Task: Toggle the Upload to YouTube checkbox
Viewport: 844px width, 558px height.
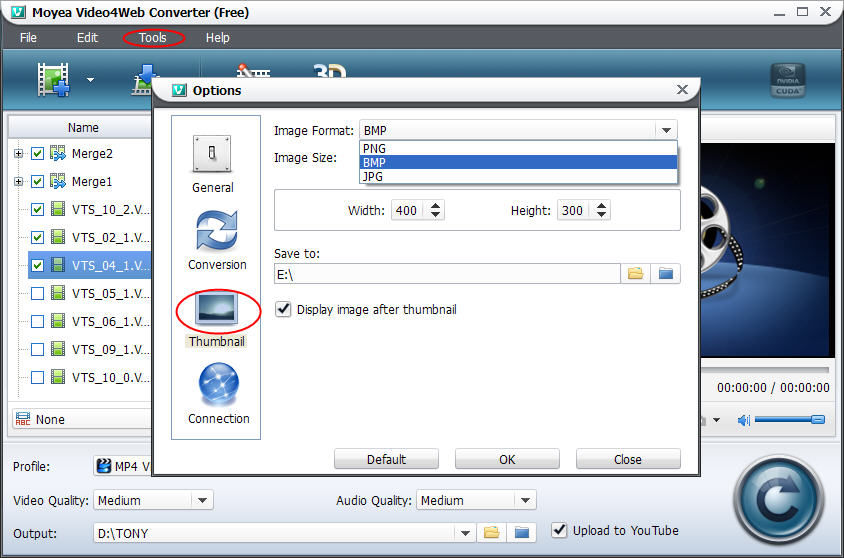Action: click(559, 530)
